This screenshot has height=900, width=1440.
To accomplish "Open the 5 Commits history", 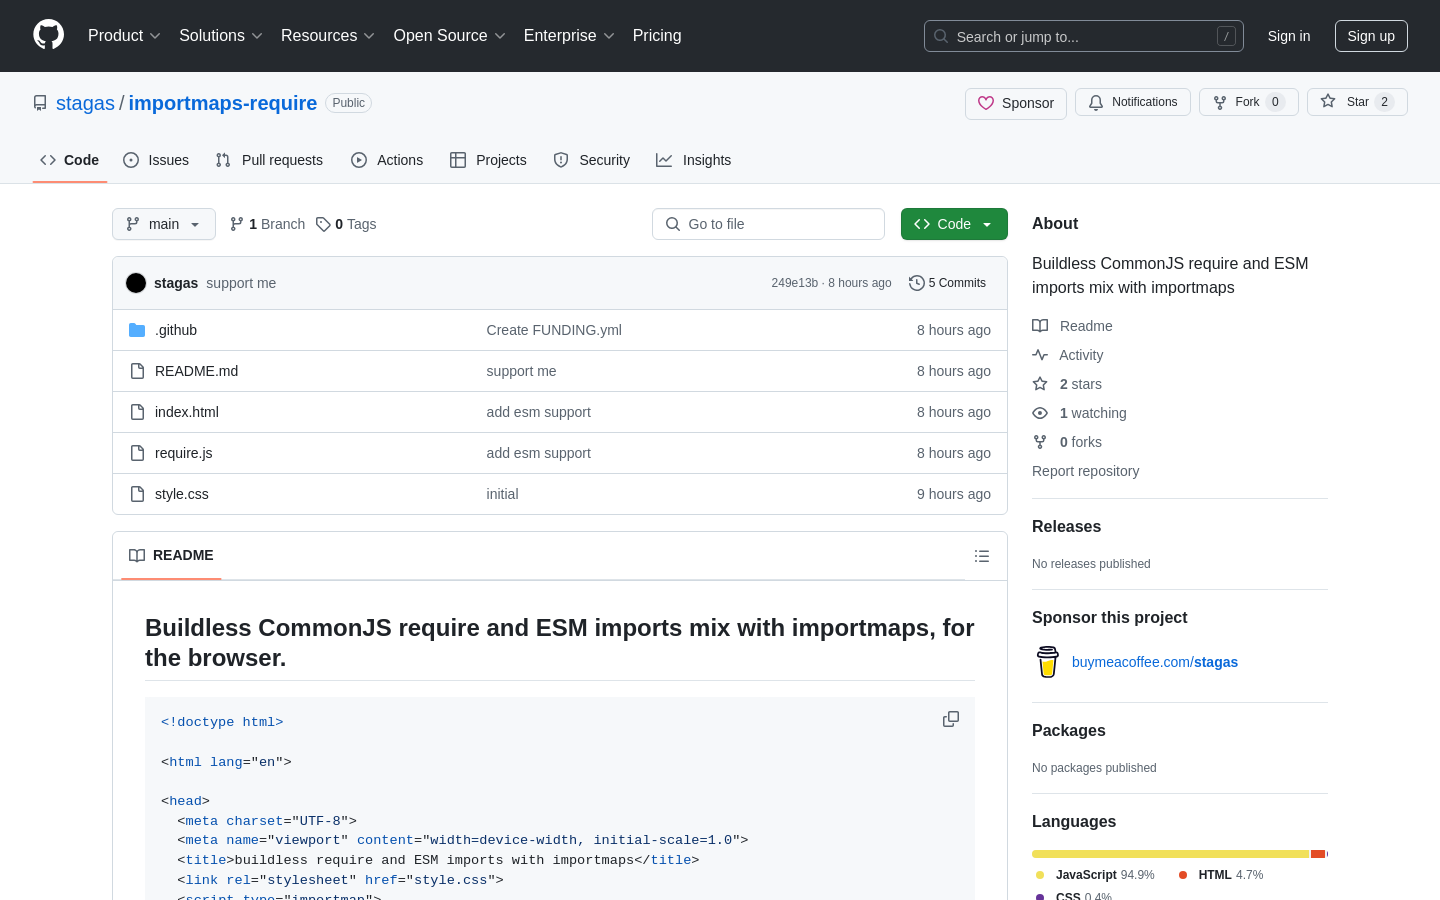I will (947, 283).
